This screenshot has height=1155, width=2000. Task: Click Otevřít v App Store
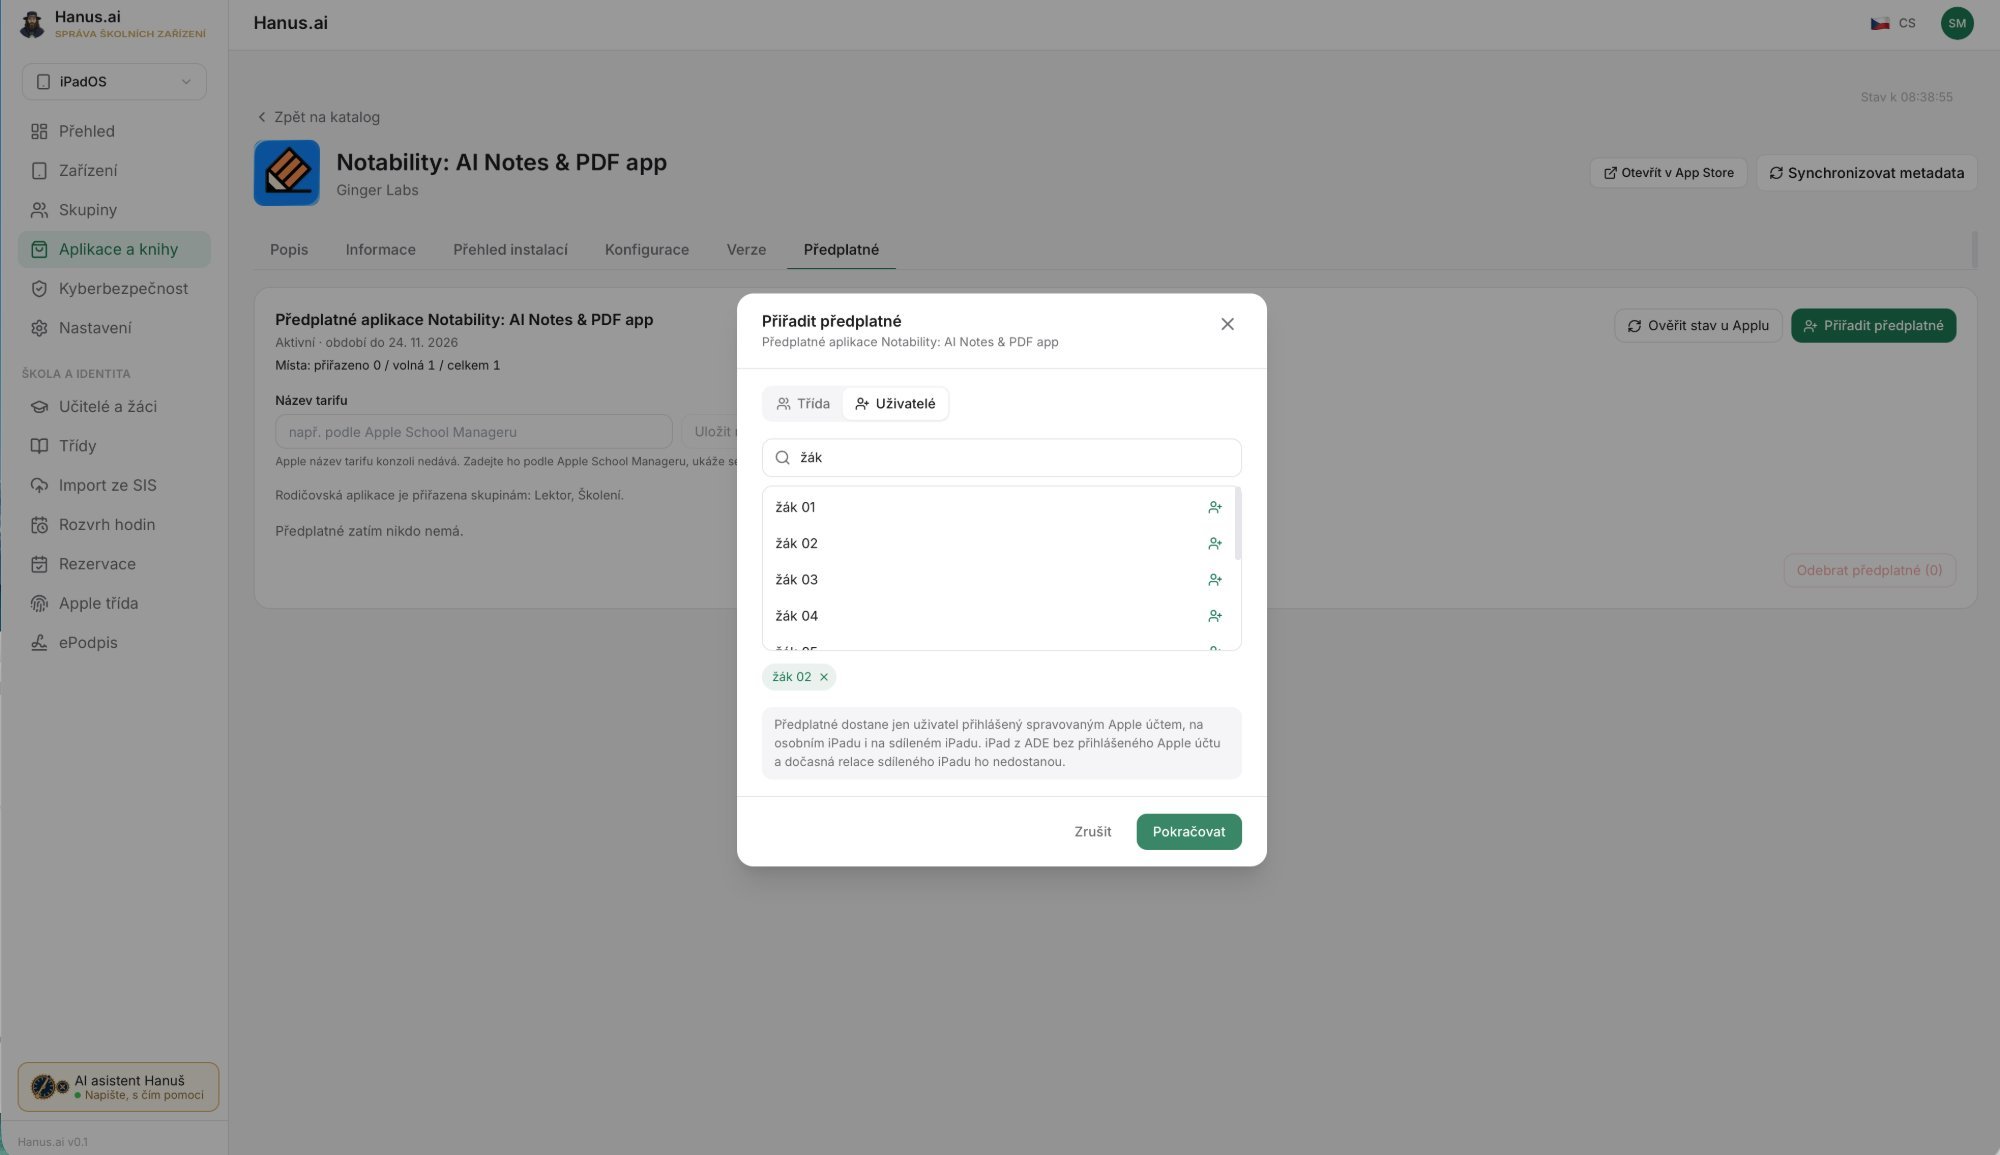(x=1668, y=173)
